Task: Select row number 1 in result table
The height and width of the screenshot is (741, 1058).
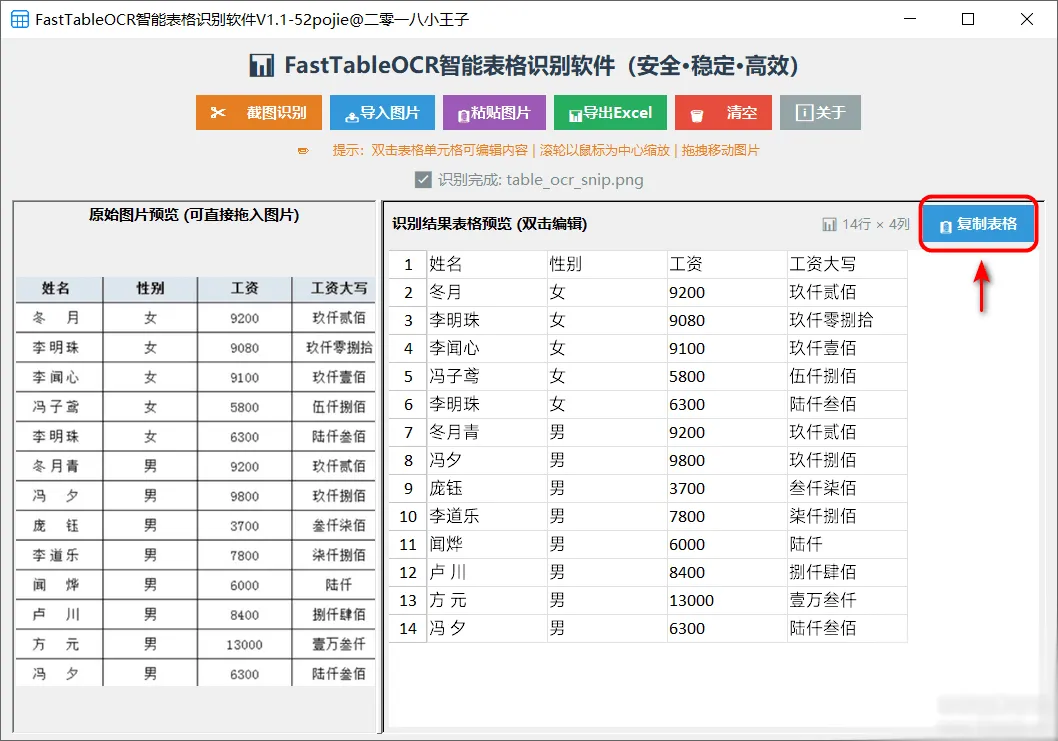Action: 408,264
